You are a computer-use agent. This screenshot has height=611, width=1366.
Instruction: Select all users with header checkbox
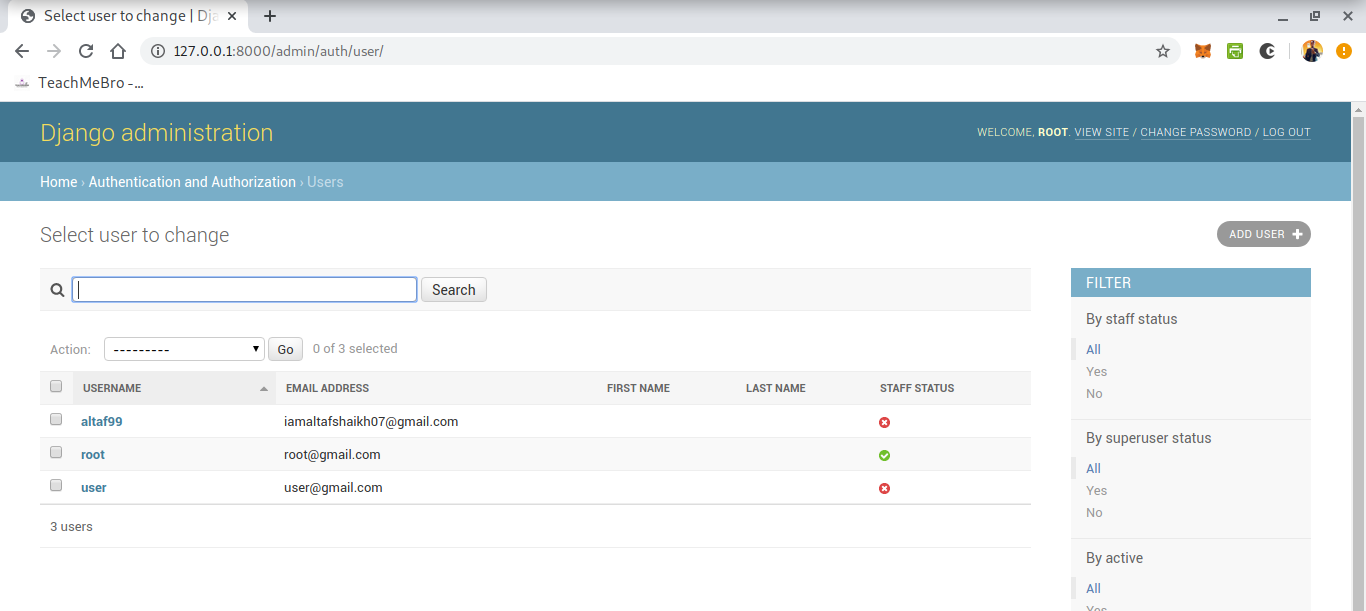[56, 387]
